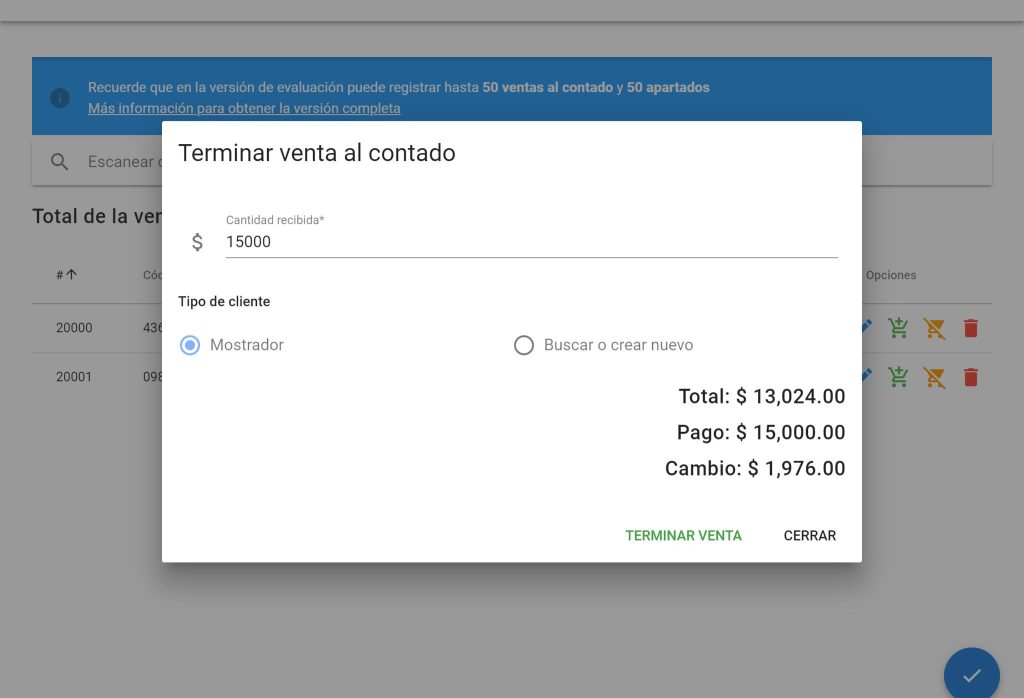This screenshot has height=698, width=1024.
Task: Open the Más información versión completa link
Action: [244, 108]
